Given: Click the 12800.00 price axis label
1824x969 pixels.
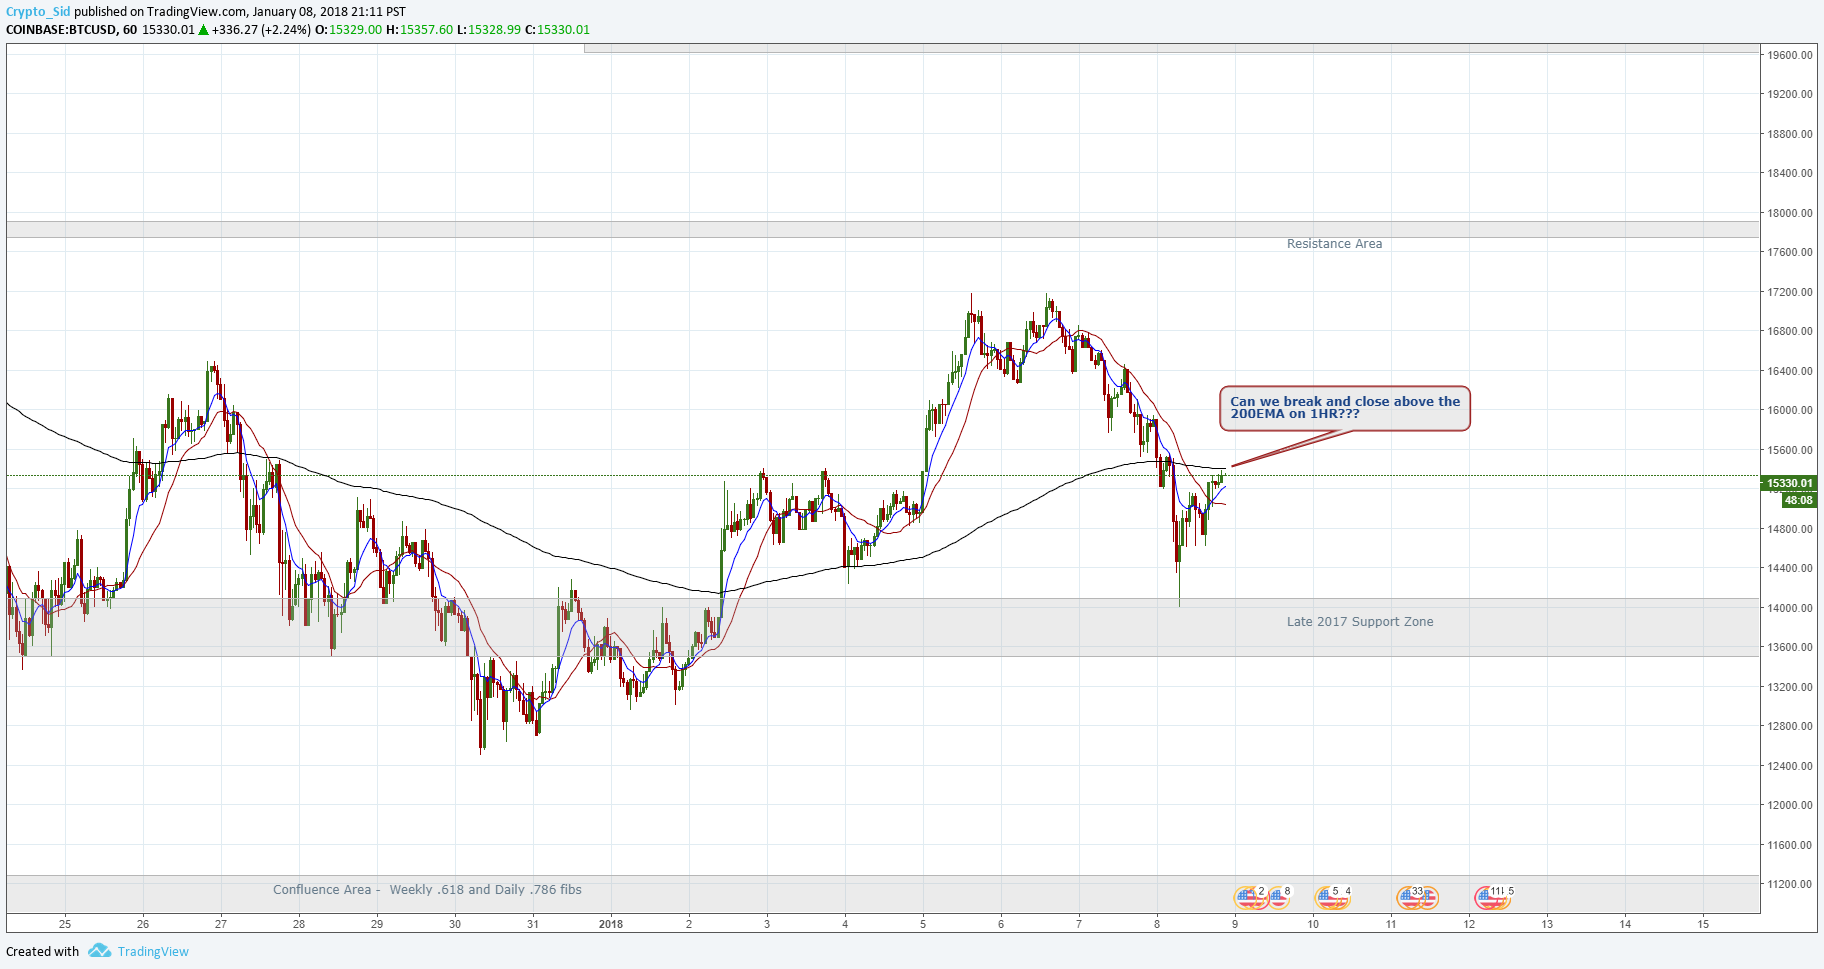Looking at the screenshot, I should (1790, 726).
